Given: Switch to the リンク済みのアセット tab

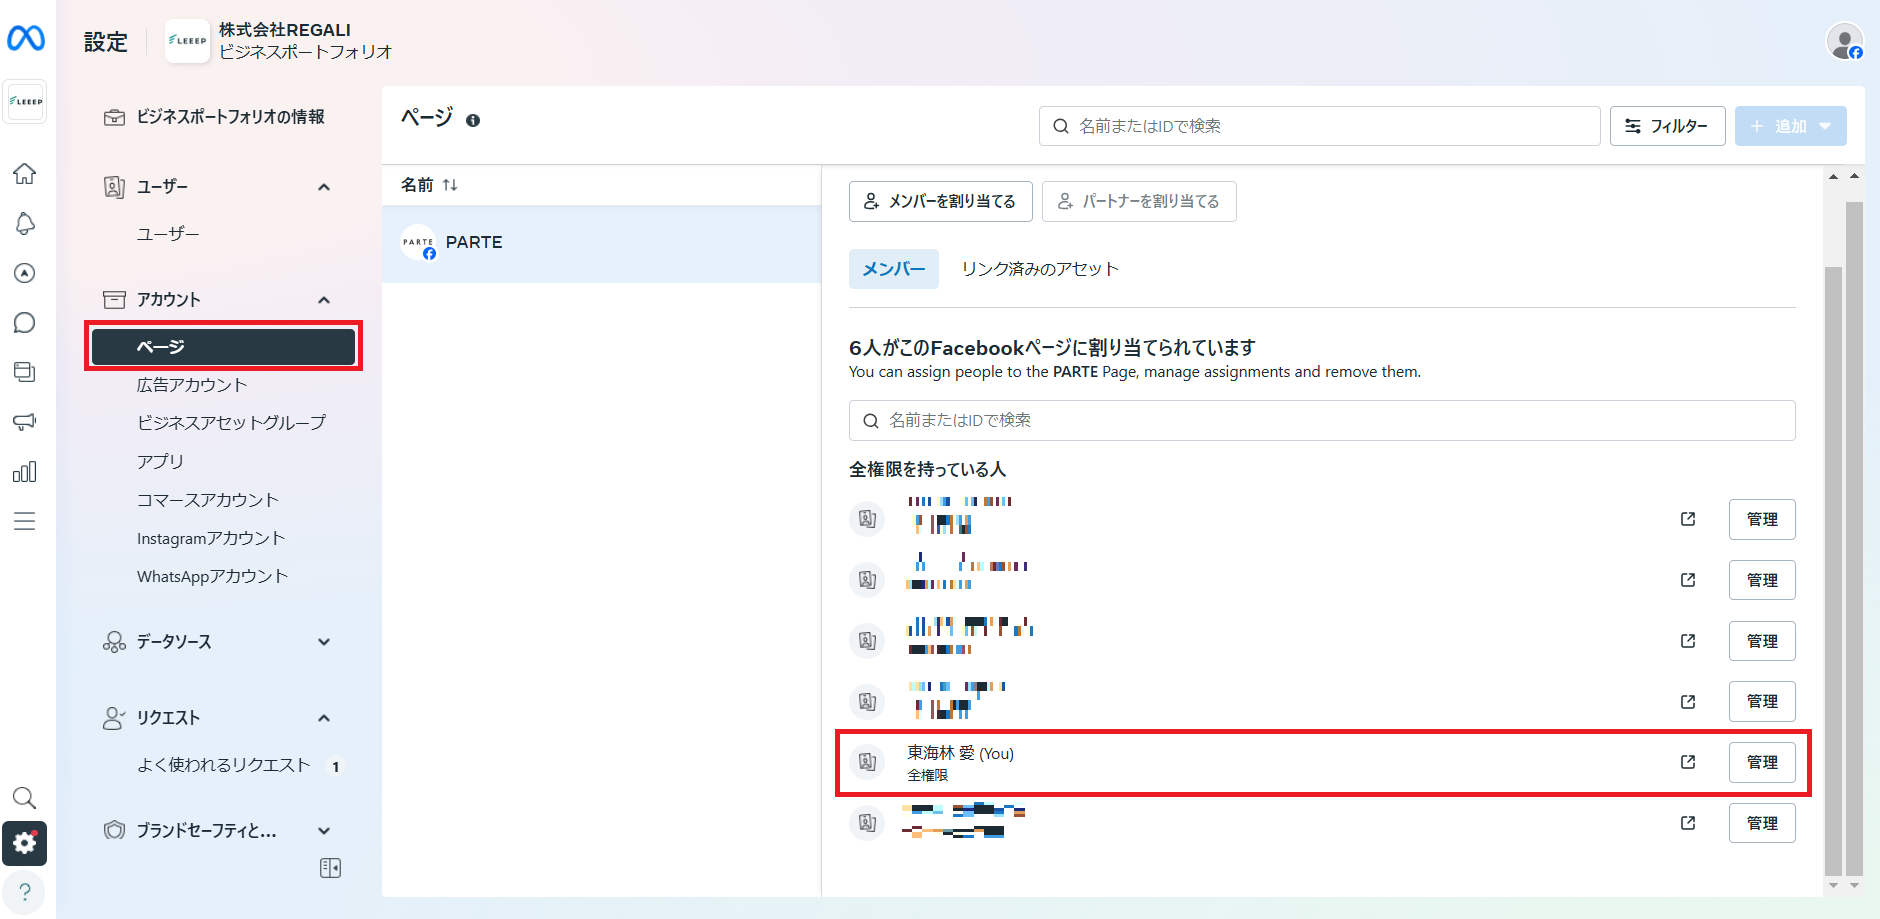Looking at the screenshot, I should coord(1040,269).
